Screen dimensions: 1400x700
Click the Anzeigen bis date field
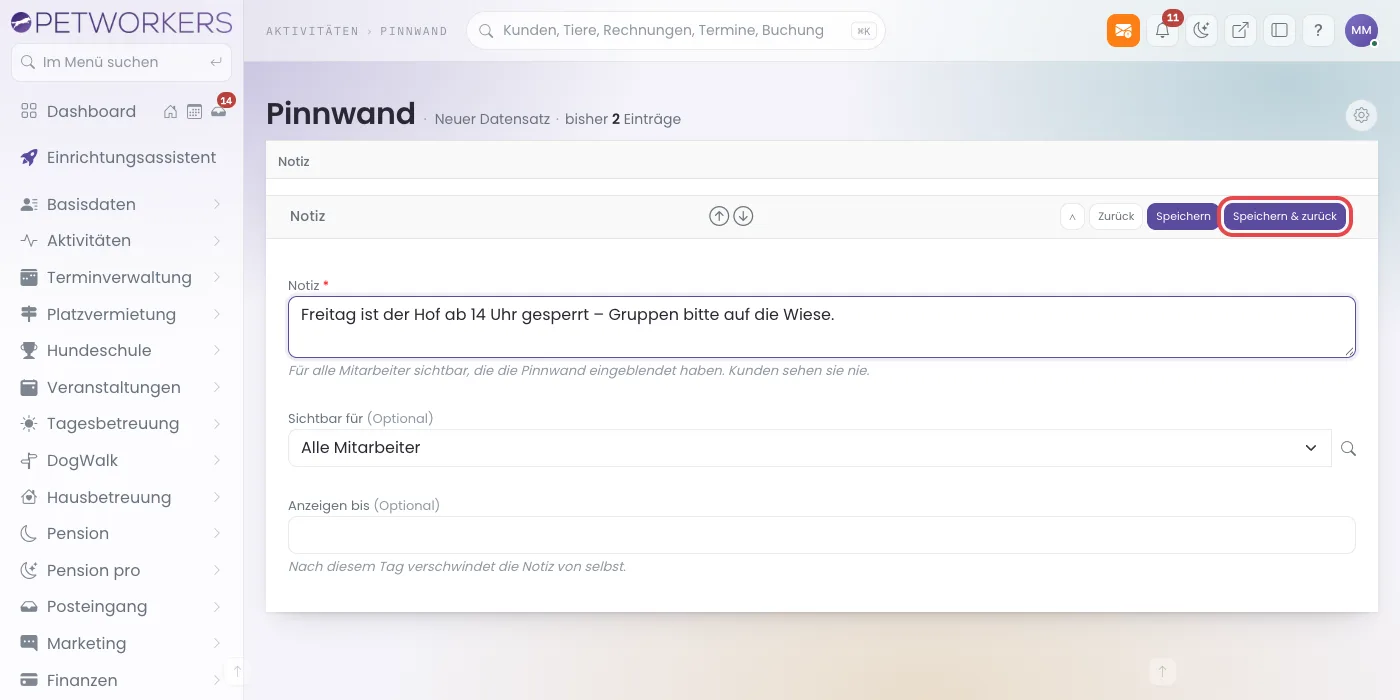point(822,535)
